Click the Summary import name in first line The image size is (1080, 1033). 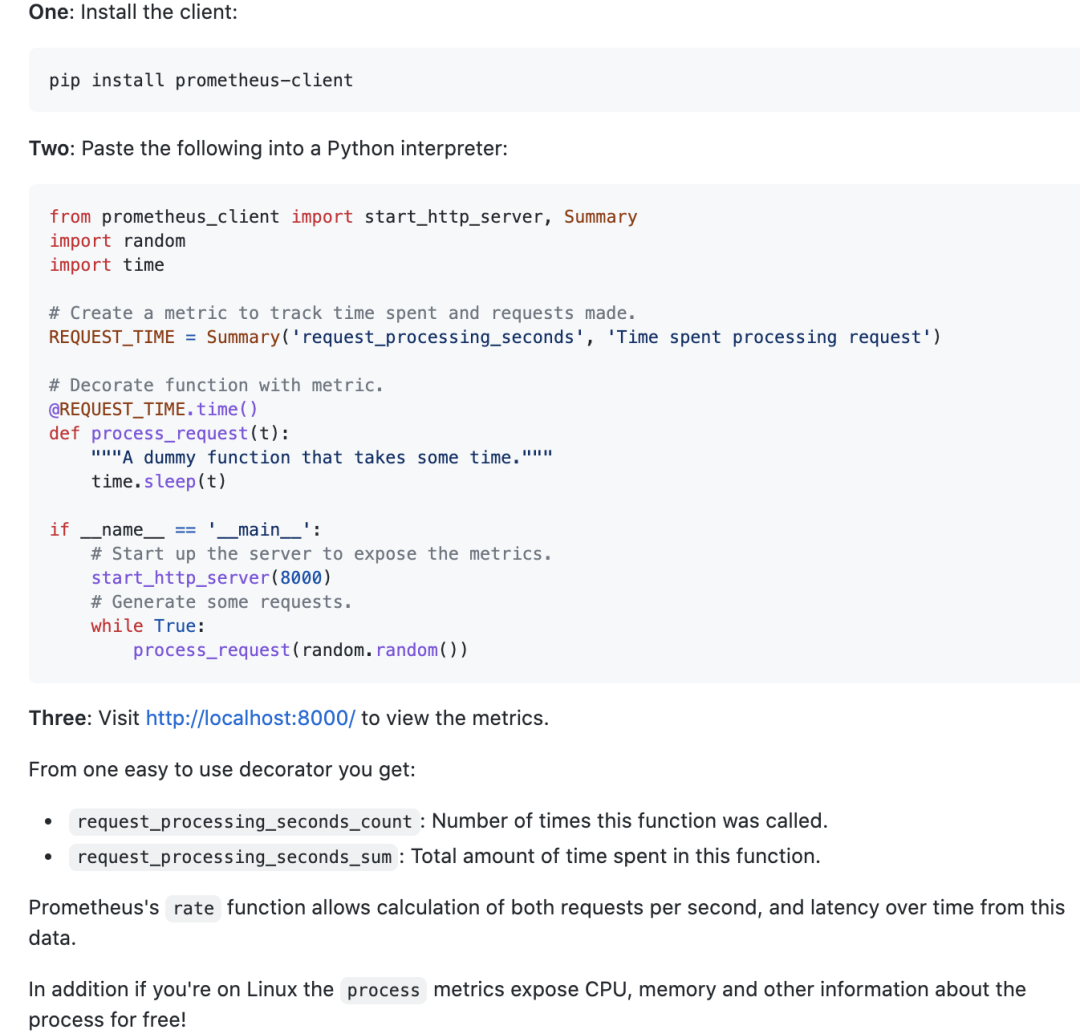[x=601, y=217]
